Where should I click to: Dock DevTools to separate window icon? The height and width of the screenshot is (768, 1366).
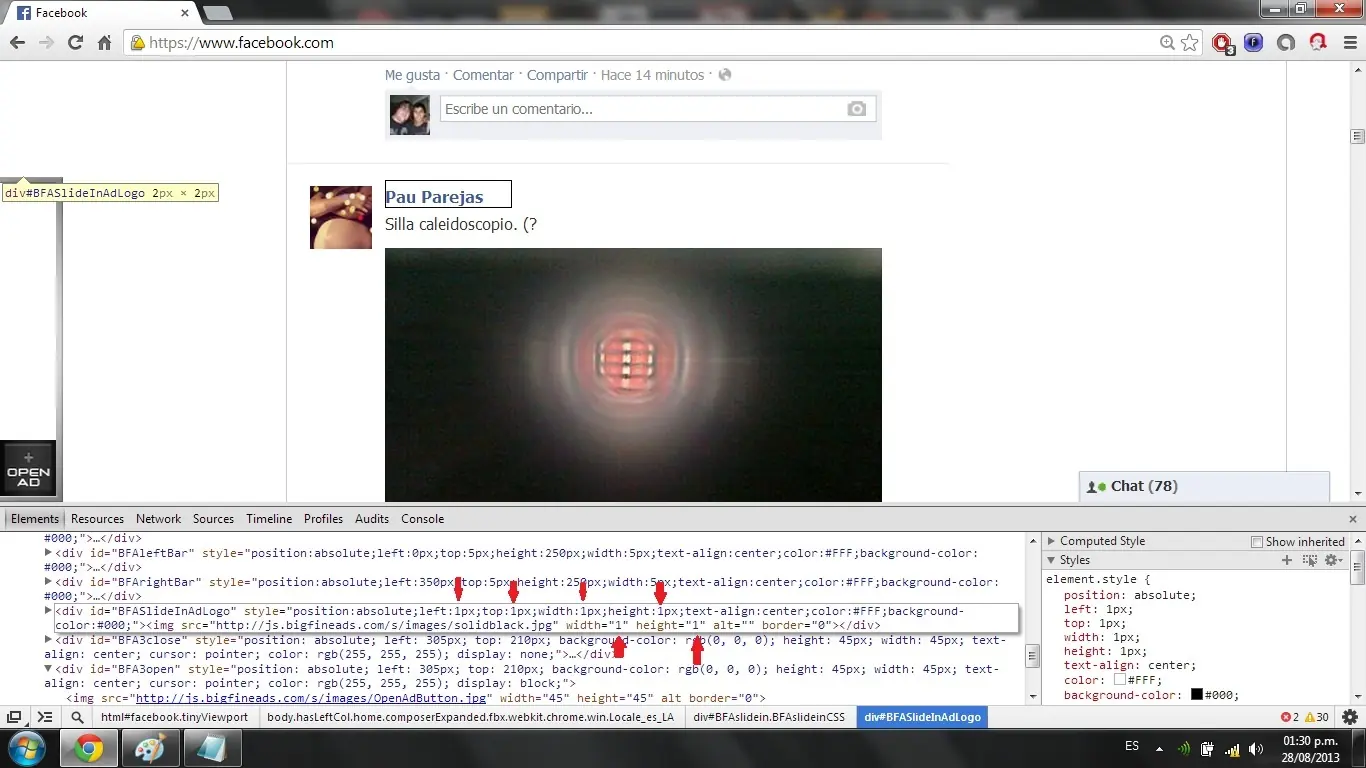pyautogui.click(x=15, y=717)
